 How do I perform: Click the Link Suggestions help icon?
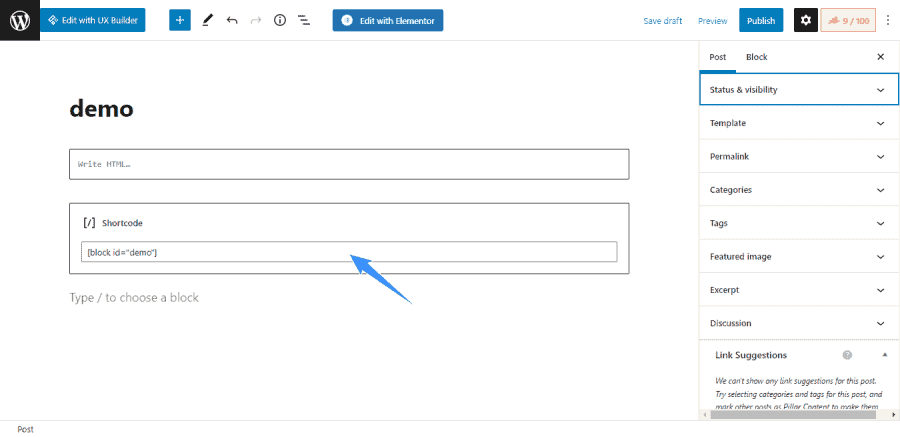[847, 355]
